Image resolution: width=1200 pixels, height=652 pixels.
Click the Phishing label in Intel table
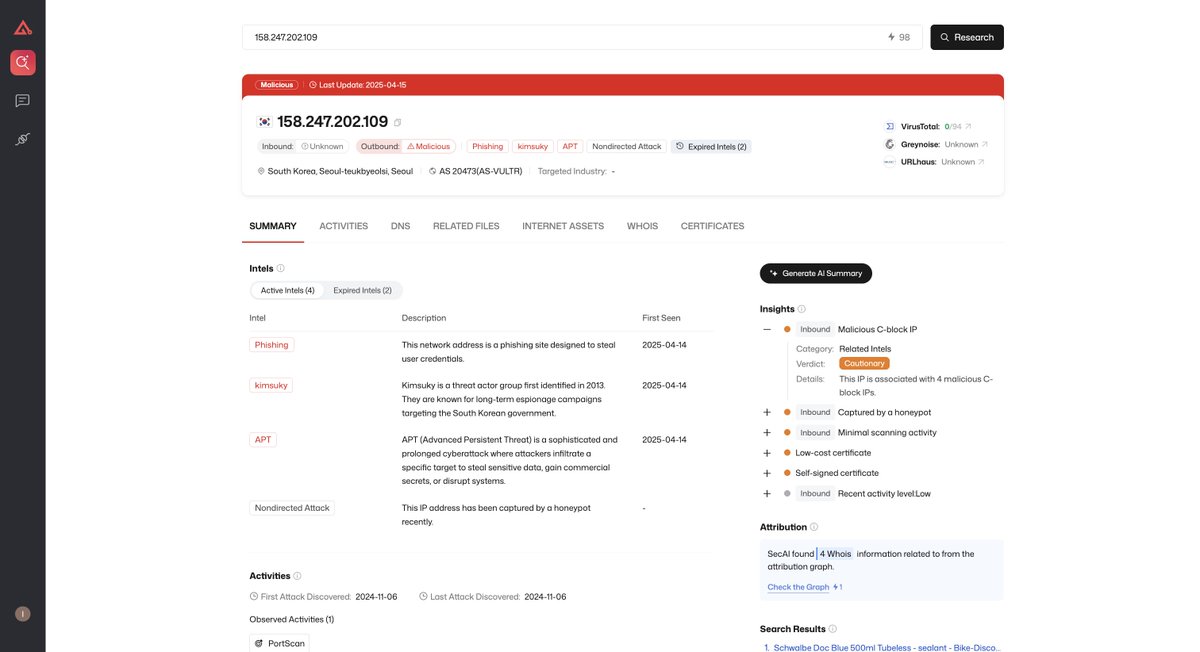pos(272,345)
